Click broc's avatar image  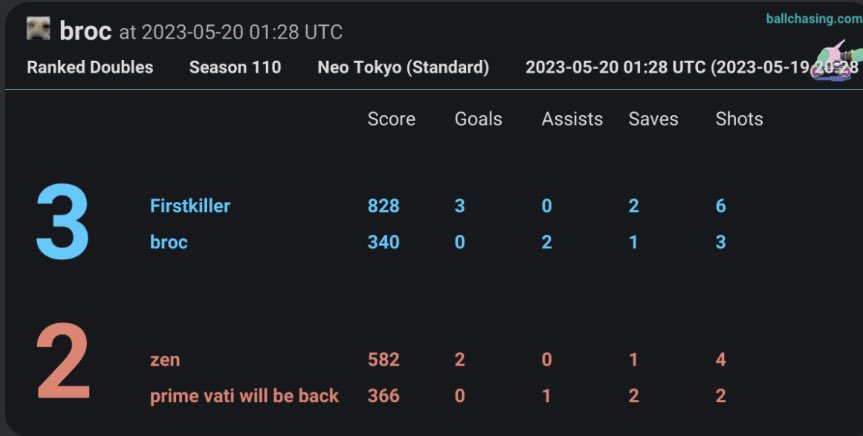click(38, 28)
